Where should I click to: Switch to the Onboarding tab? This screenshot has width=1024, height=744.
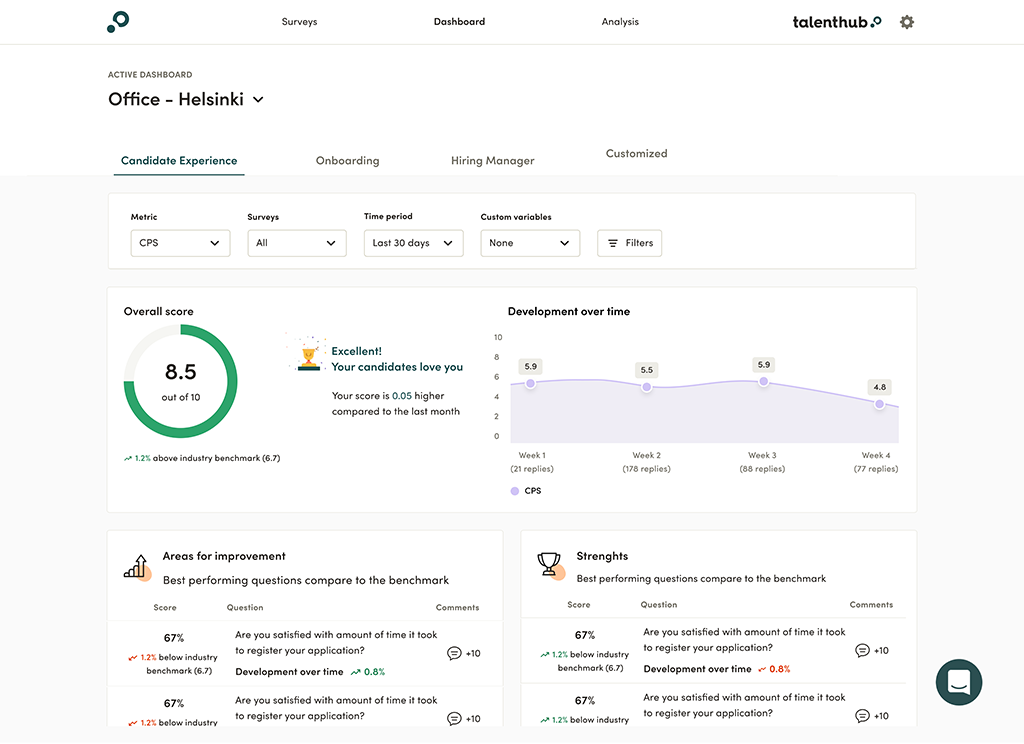(347, 160)
